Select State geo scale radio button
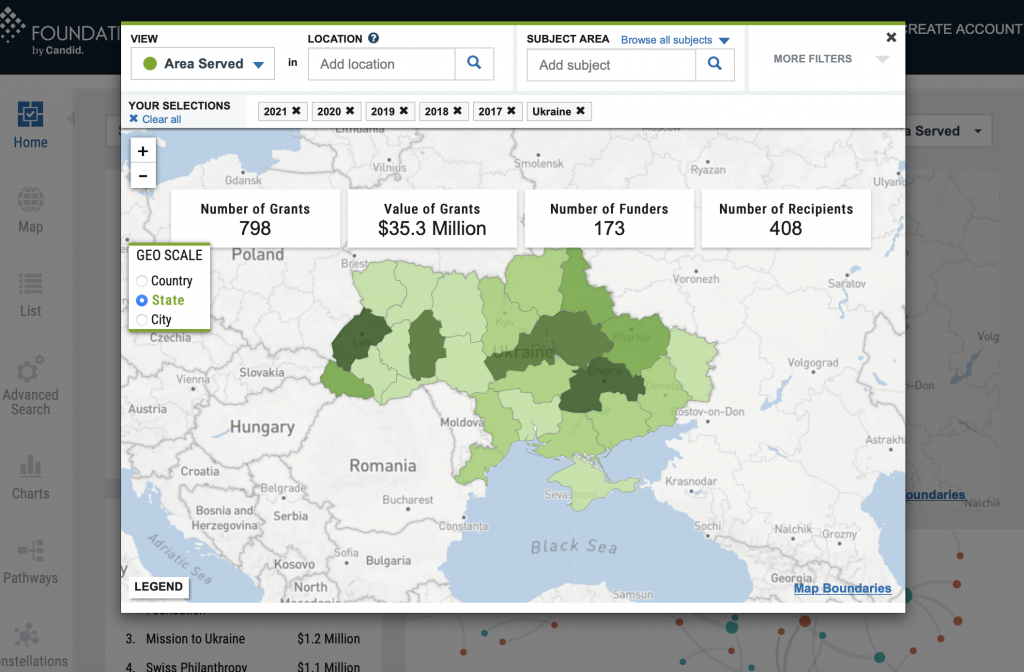Screen dimensions: 1024x672 [x=142, y=300]
